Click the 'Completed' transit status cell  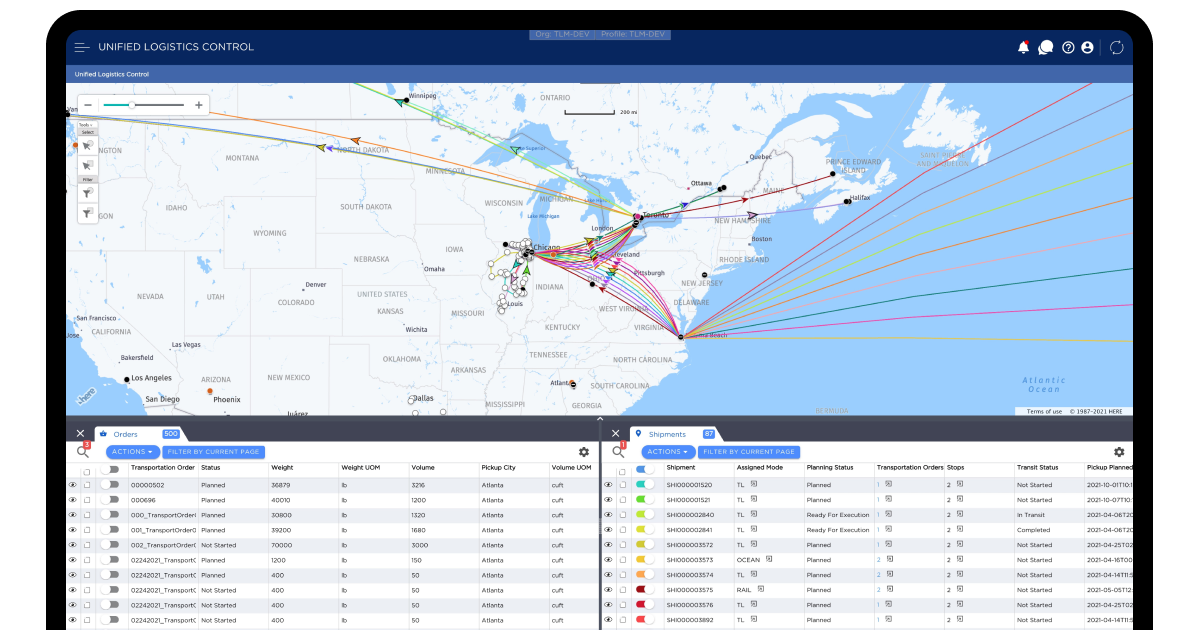[x=1033, y=530]
